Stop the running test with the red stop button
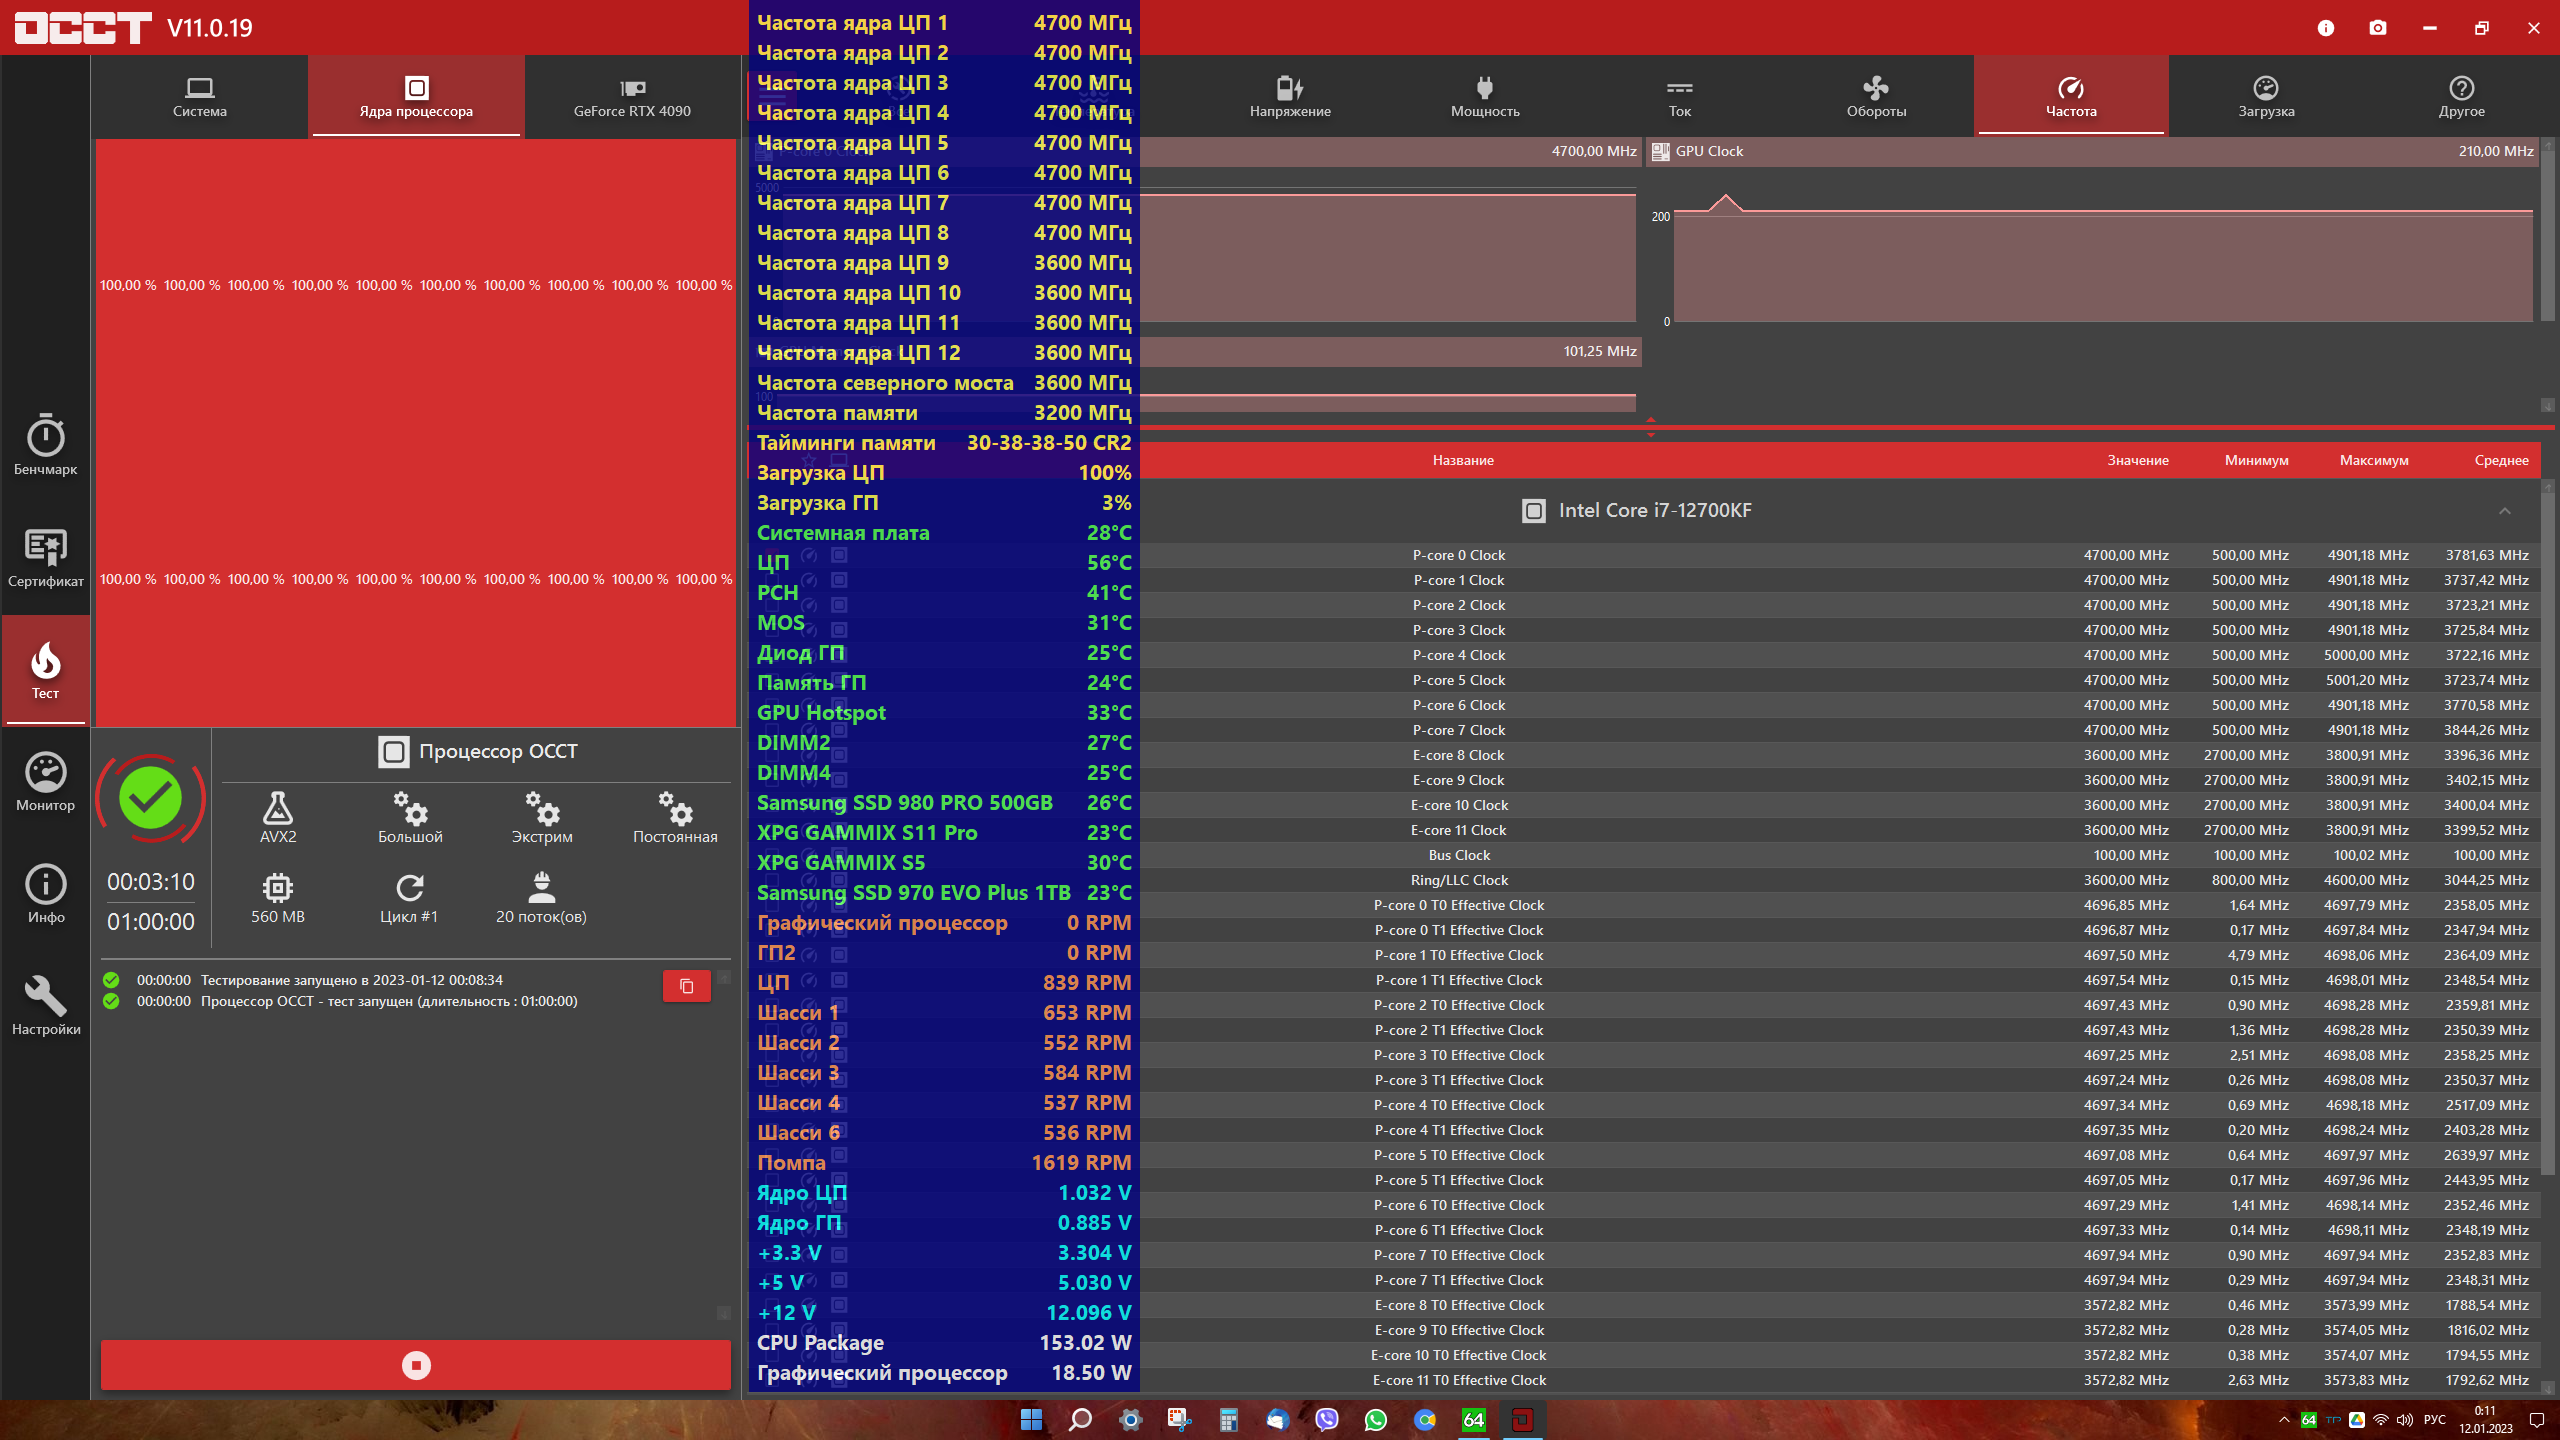This screenshot has width=2560, height=1440. click(x=416, y=1365)
